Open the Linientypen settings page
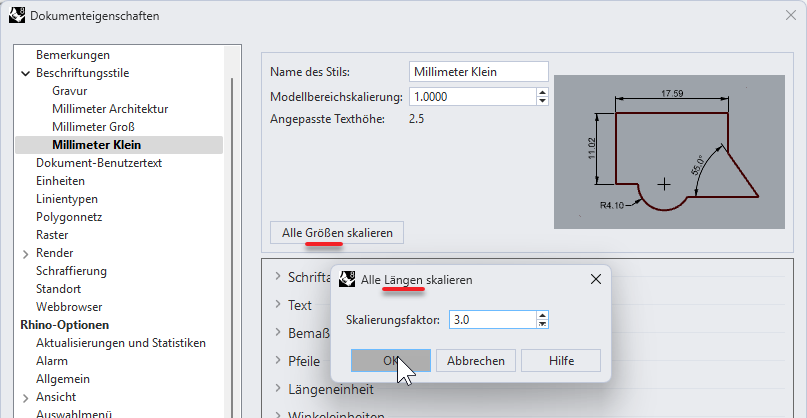Image resolution: width=807 pixels, height=418 pixels. (67, 199)
